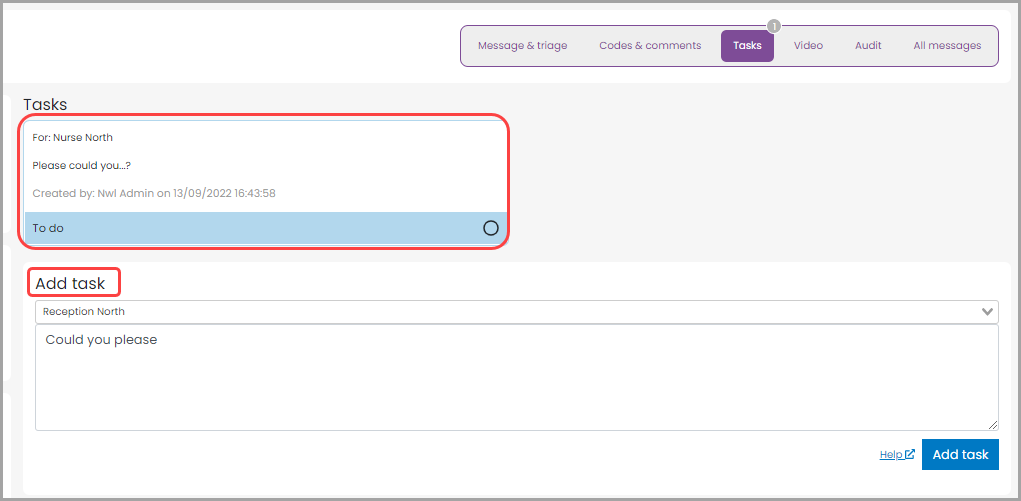View the All messages tab
Screen dimensions: 1021x501
point(947,46)
